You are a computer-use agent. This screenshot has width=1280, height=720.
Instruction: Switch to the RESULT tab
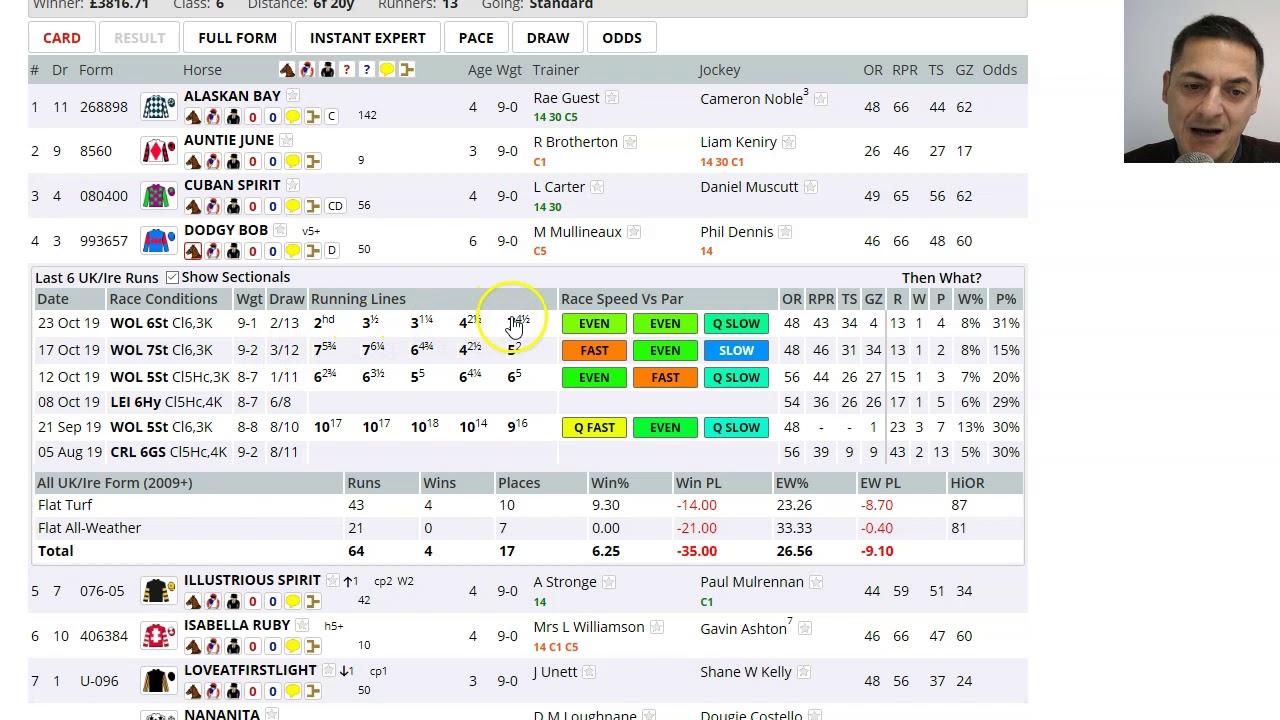(x=139, y=38)
